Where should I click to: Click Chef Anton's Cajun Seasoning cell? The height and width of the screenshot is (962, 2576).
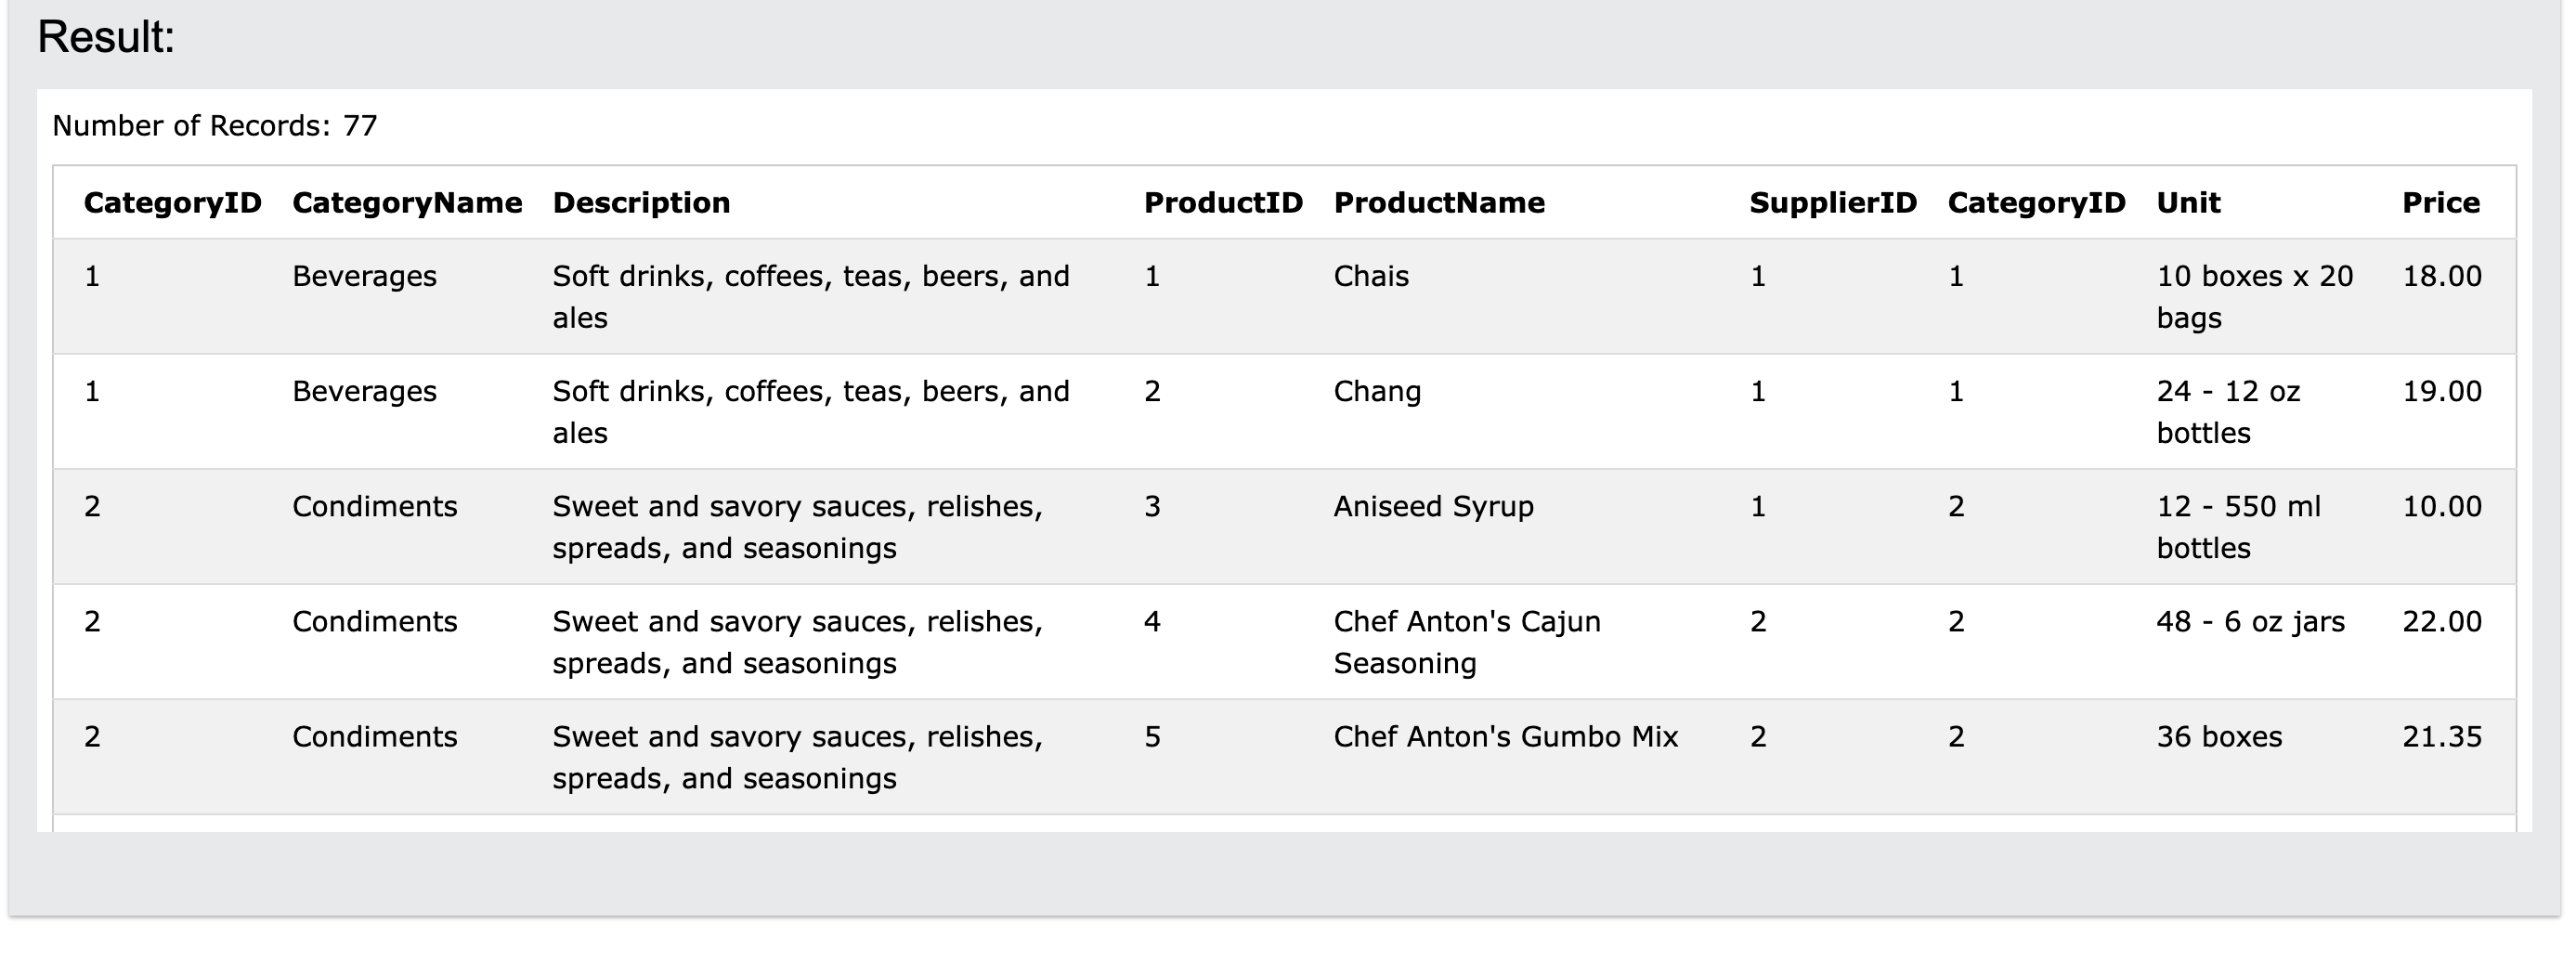pos(1466,642)
